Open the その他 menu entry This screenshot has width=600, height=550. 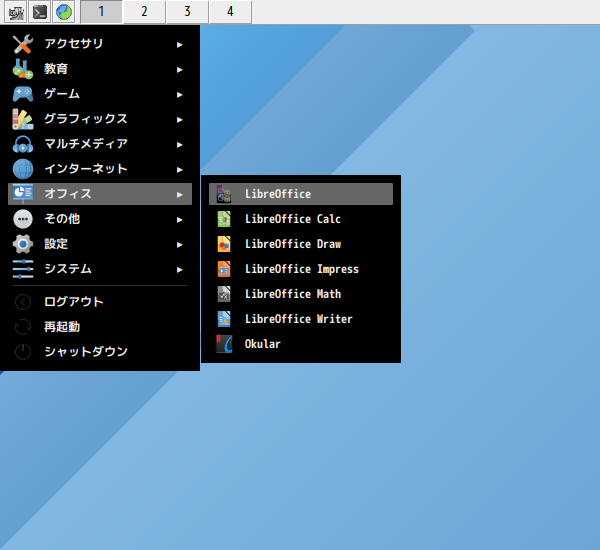100,219
